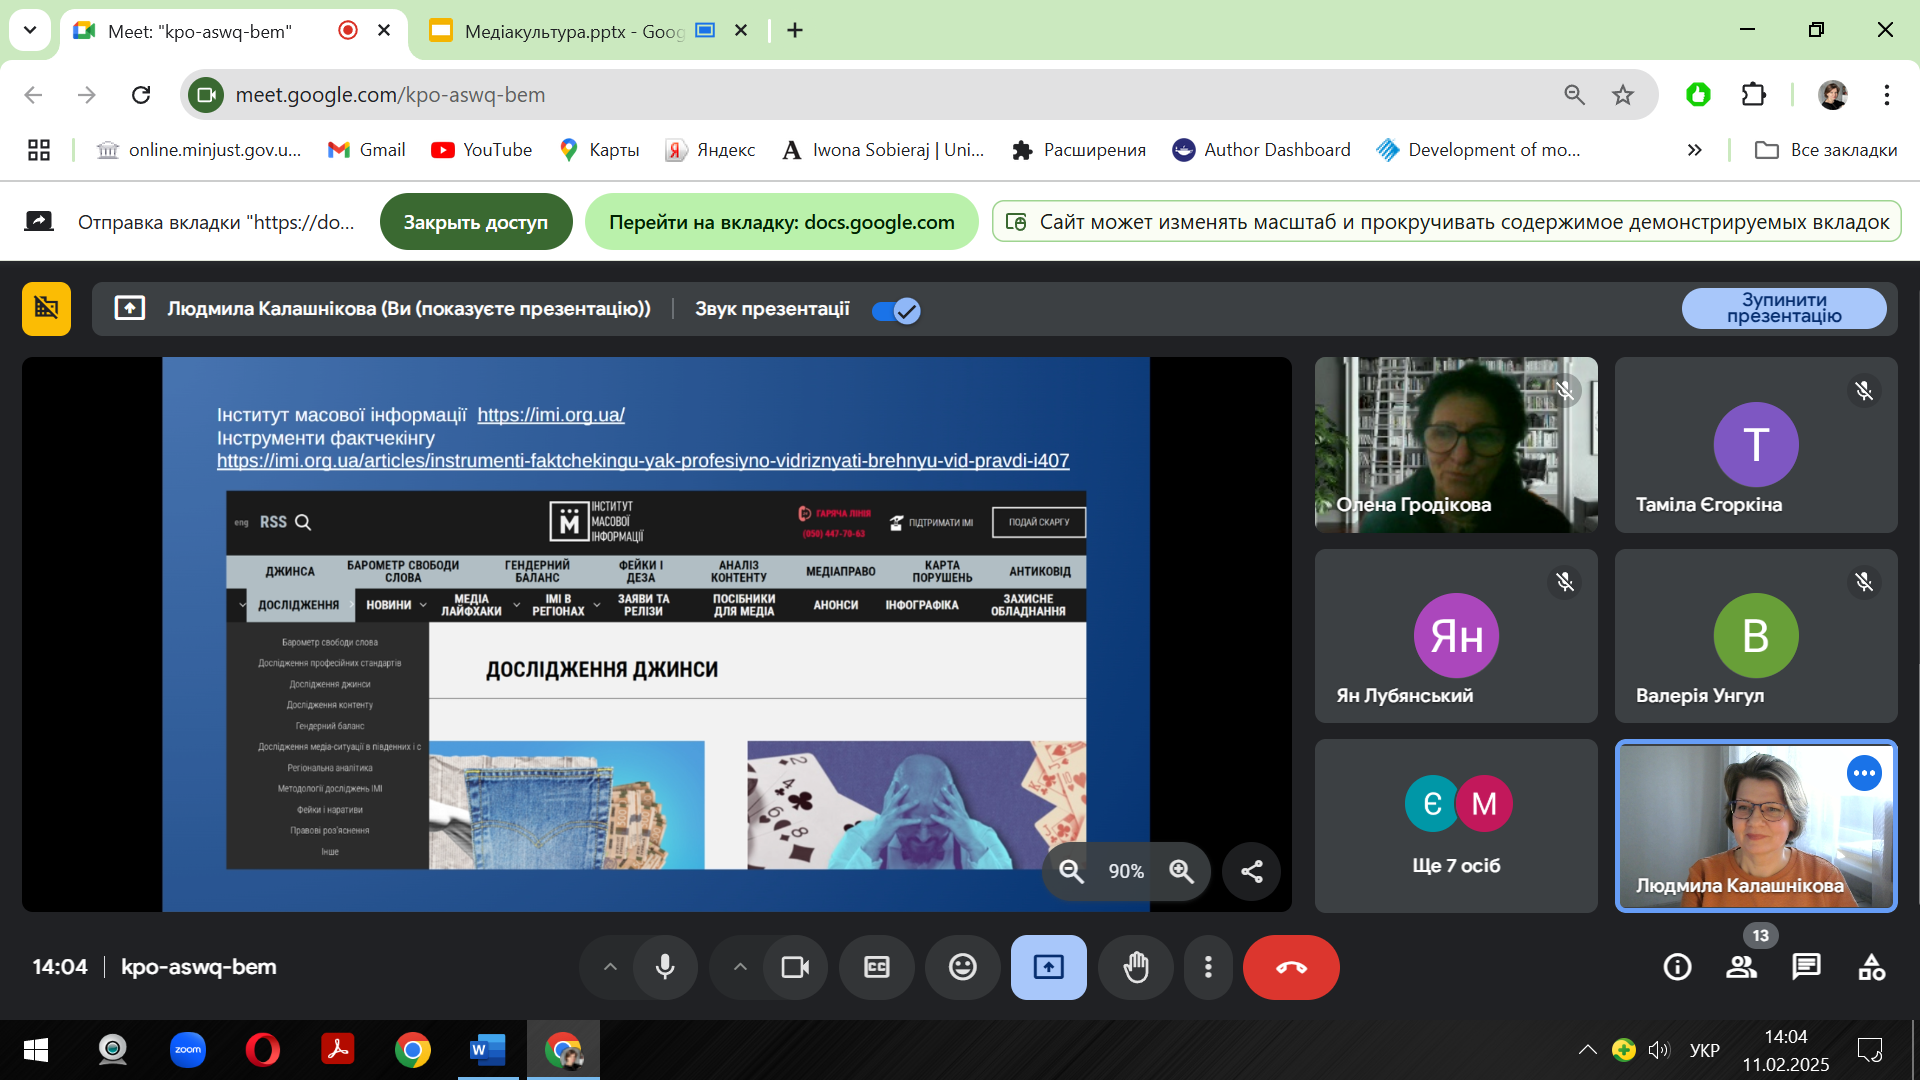Open Gmail bookmark
Viewport: 1920px width, 1080px height.
367,150
